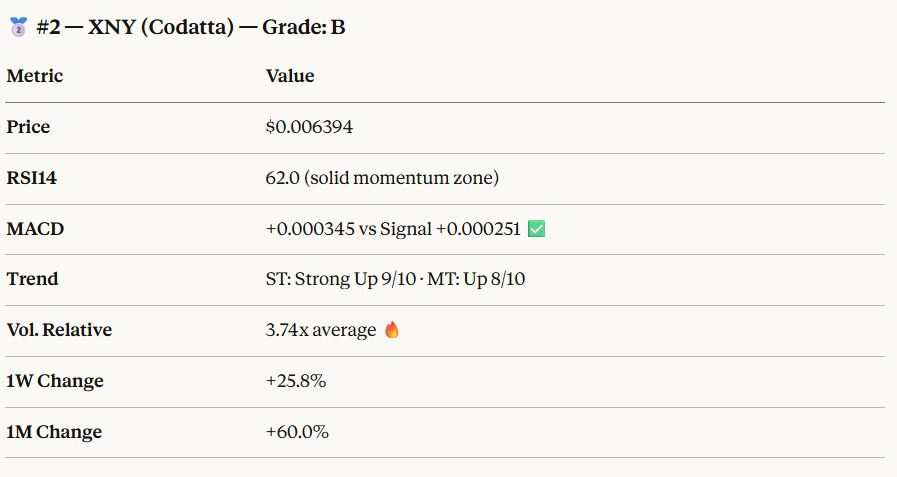Select the RSI14 row label

[x=32, y=178]
